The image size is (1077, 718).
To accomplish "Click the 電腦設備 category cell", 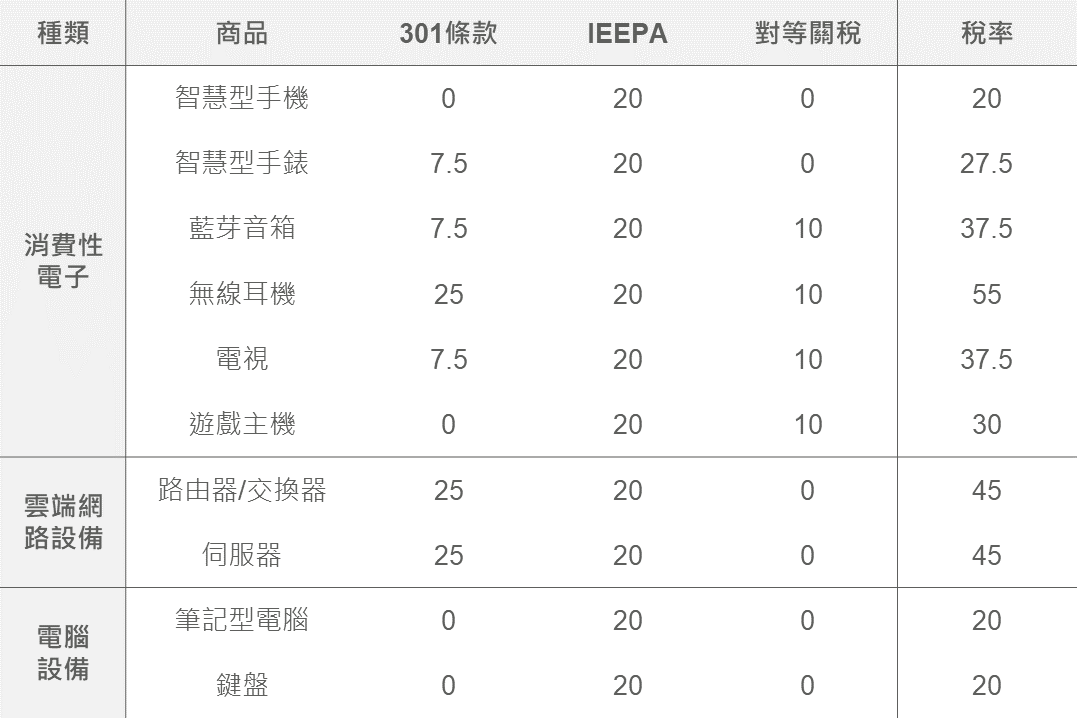I will (x=63, y=653).
